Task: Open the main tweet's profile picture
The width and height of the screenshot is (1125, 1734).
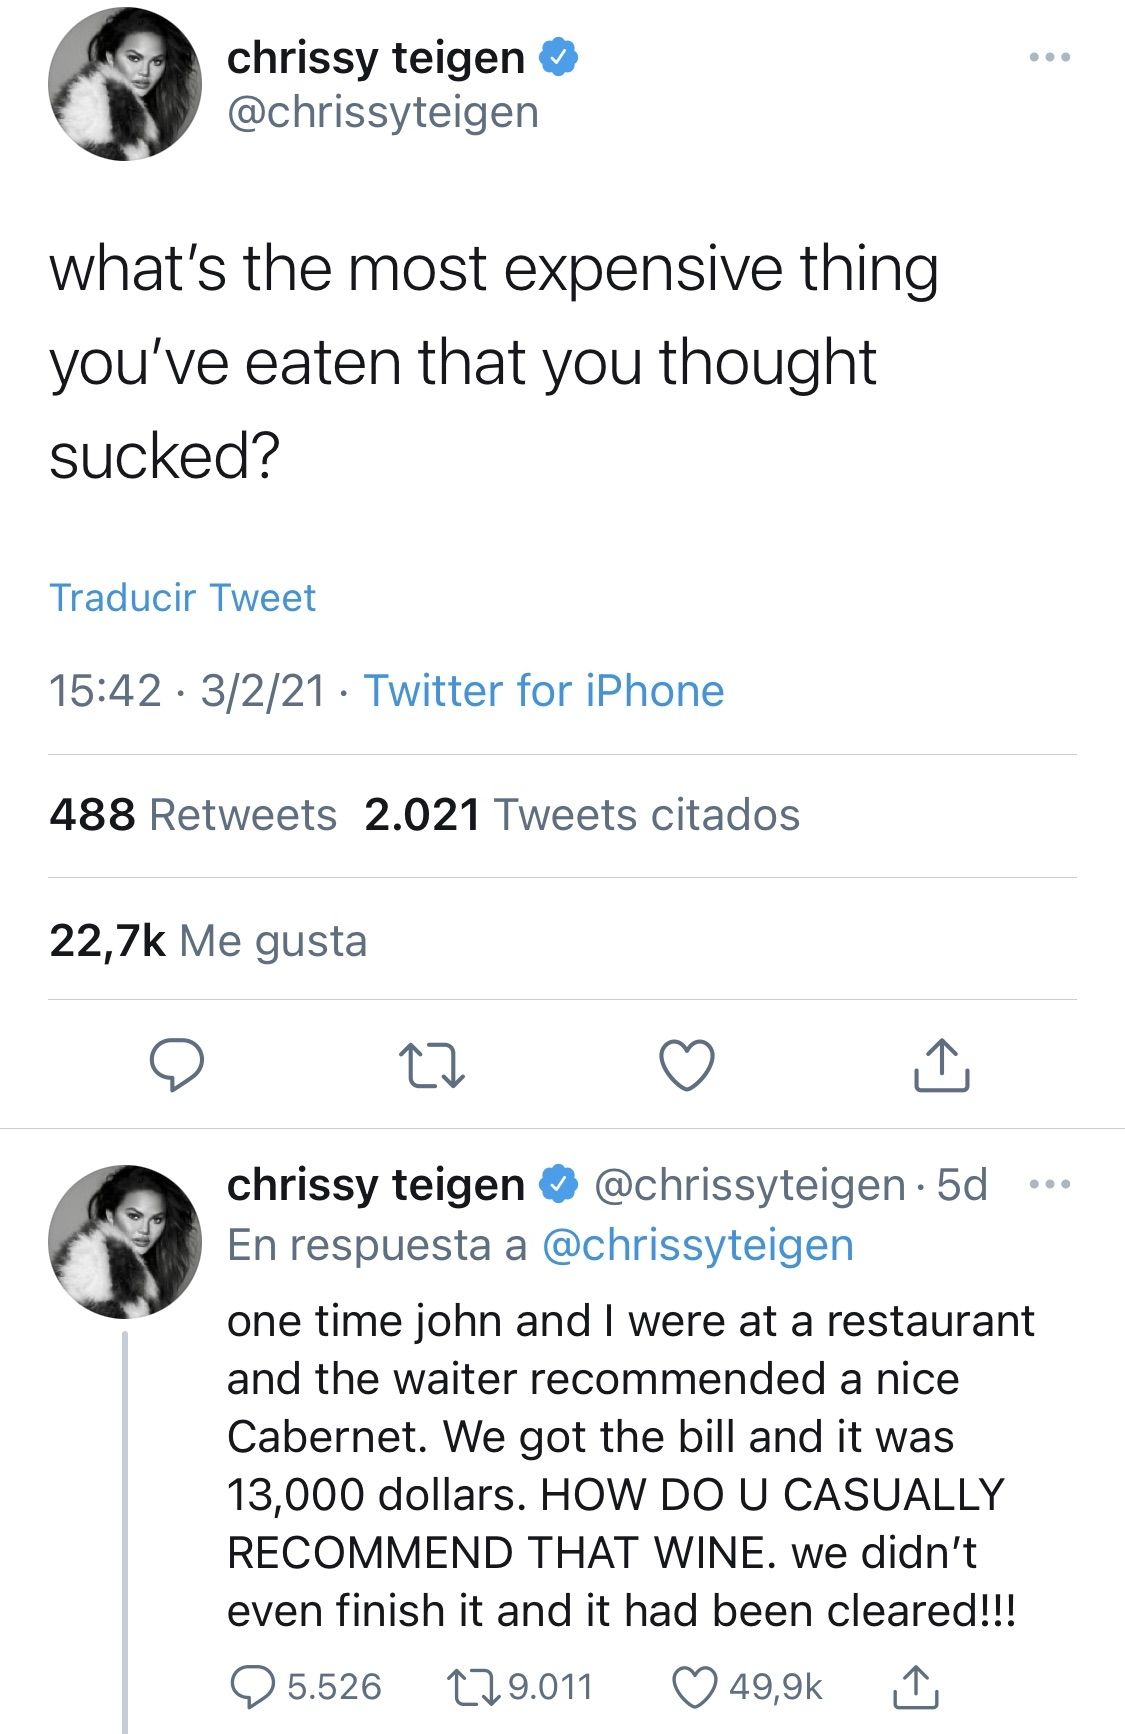Action: [x=125, y=84]
